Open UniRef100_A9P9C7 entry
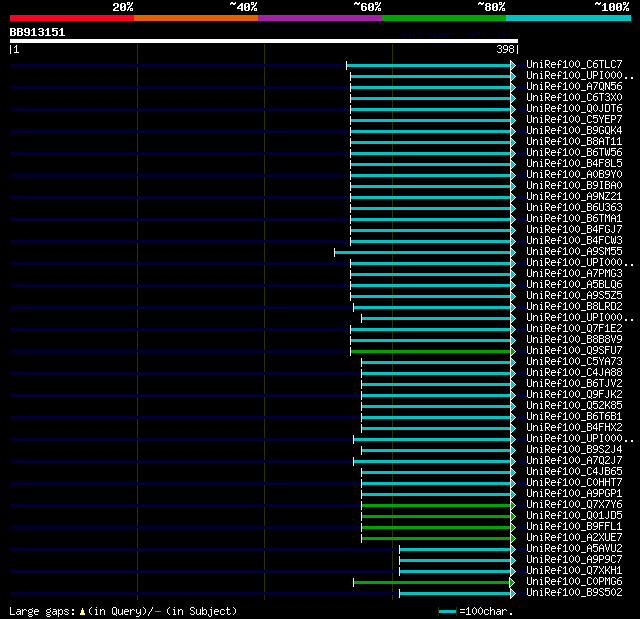 pyautogui.click(x=574, y=560)
